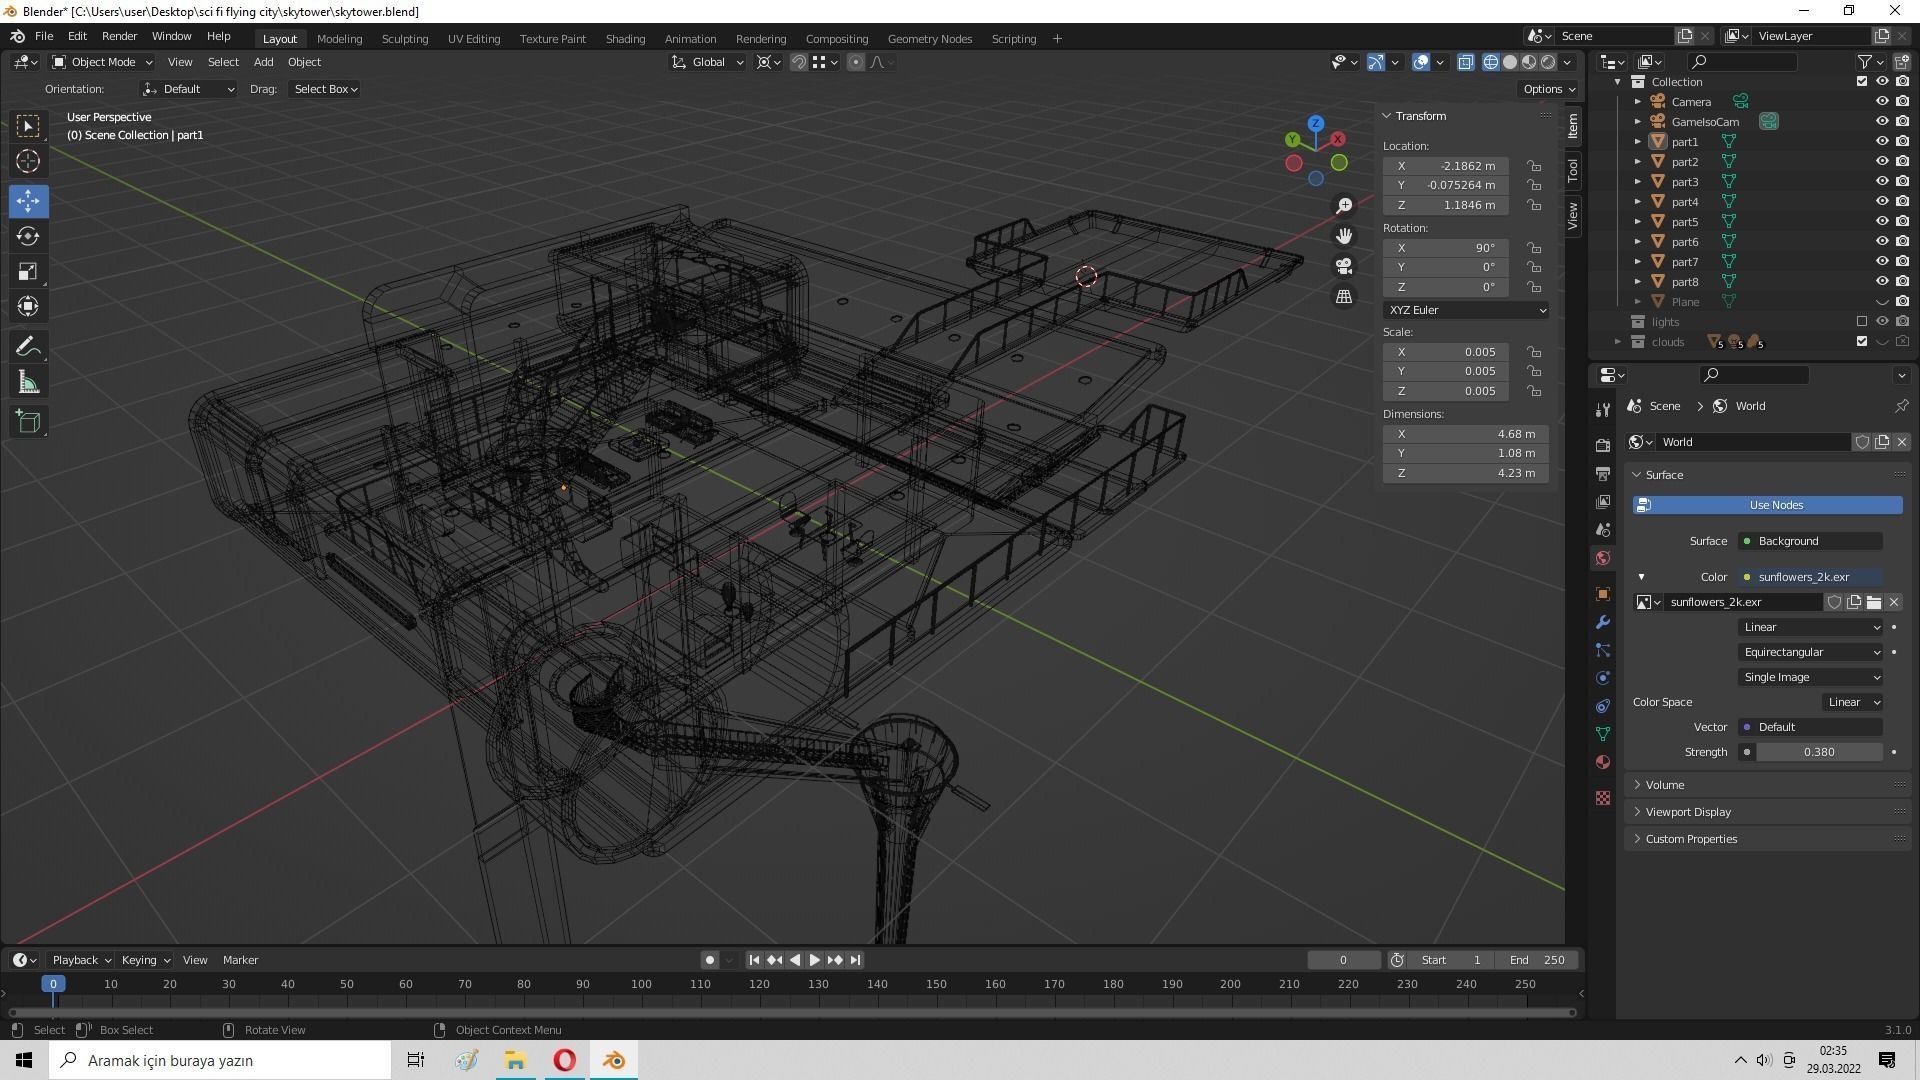Switch to the Geometry Nodes workspace

click(x=929, y=39)
